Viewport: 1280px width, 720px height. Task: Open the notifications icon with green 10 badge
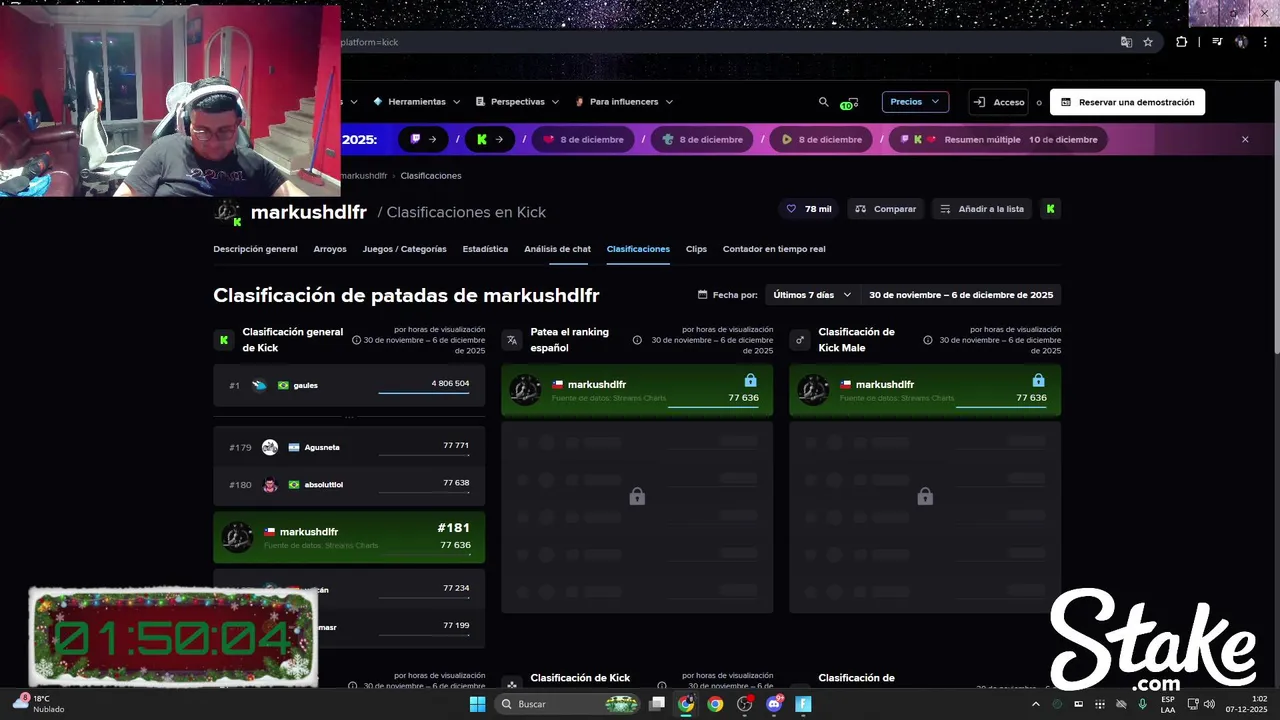coord(849,103)
